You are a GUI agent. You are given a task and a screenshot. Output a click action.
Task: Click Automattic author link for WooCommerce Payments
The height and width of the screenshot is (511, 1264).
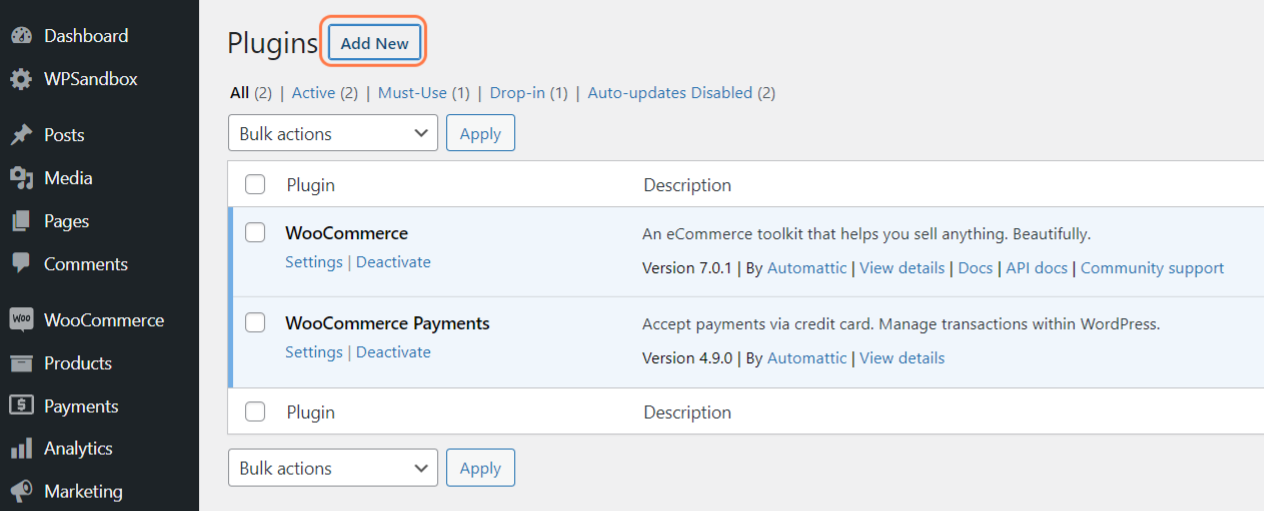[807, 358]
